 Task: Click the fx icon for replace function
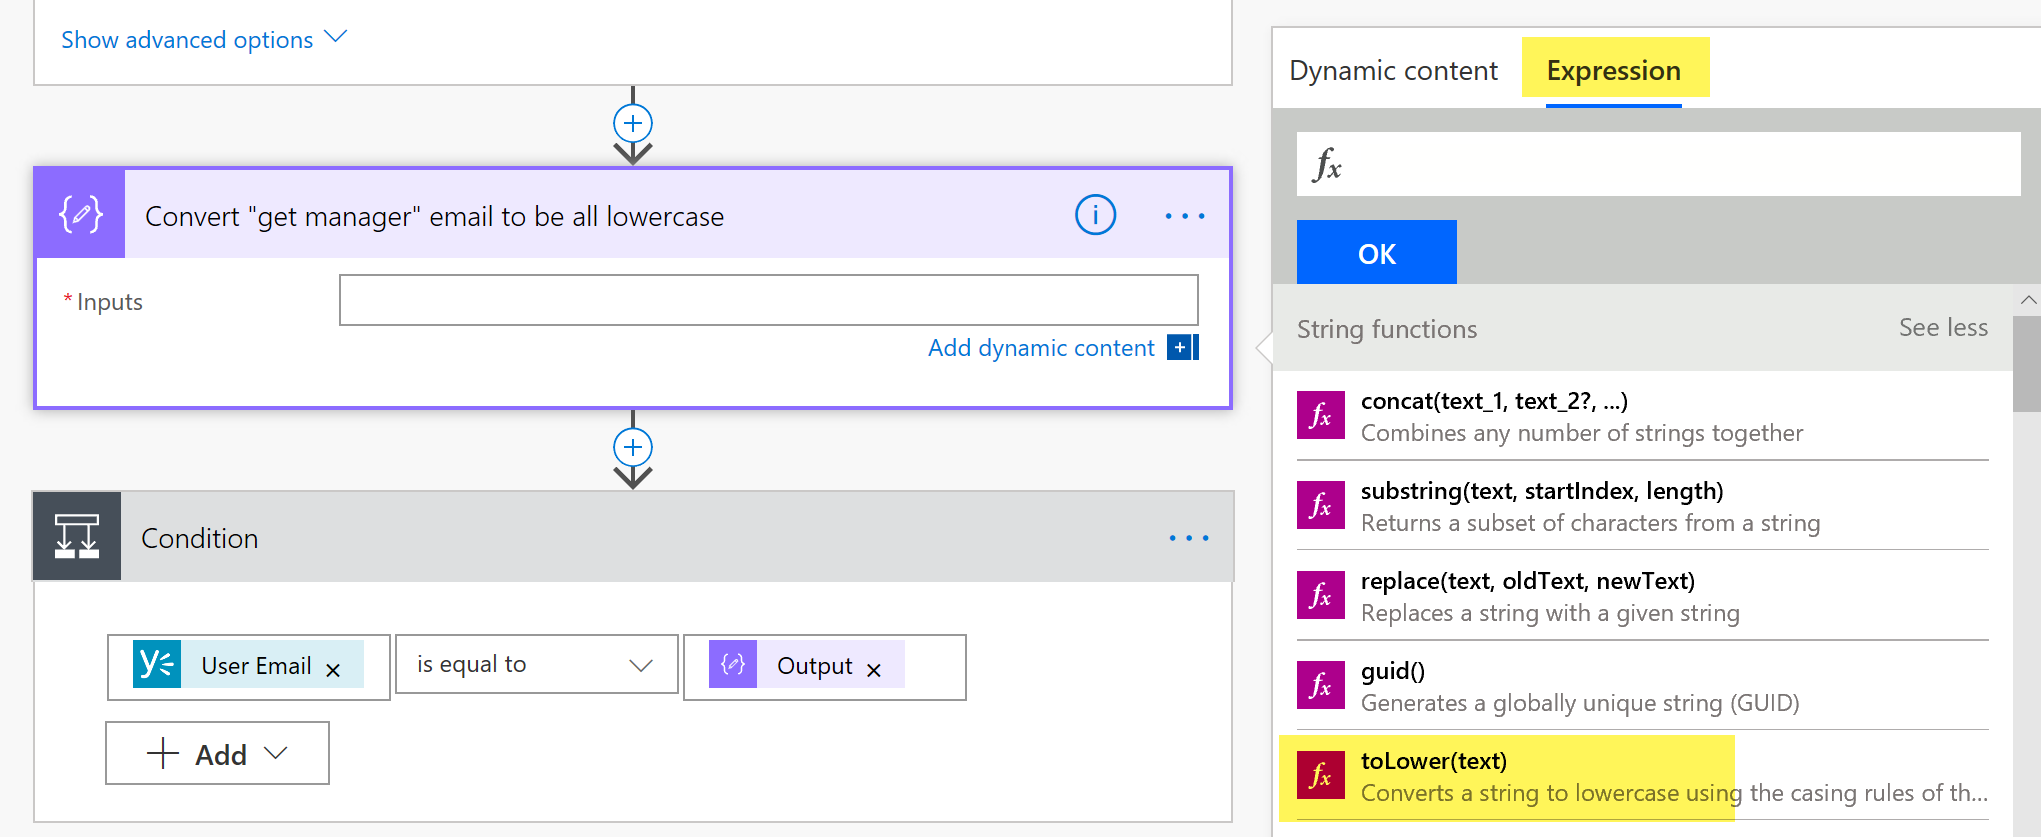pos(1321,595)
